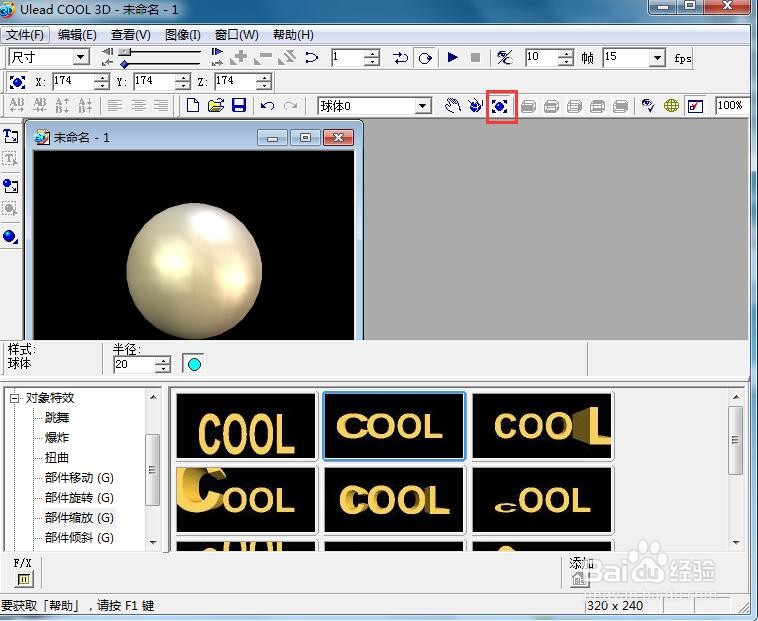Click the yellow globe icon
Image resolution: width=758 pixels, height=621 pixels.
[671, 105]
